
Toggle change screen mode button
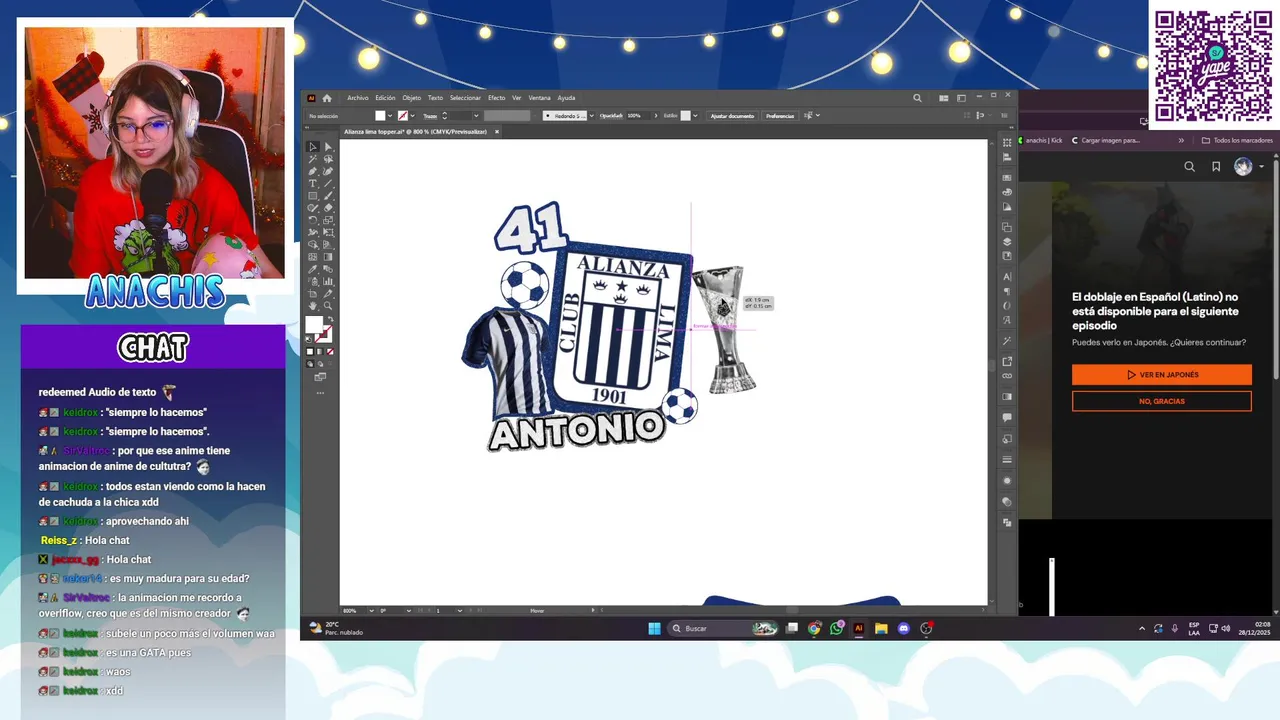pos(320,376)
